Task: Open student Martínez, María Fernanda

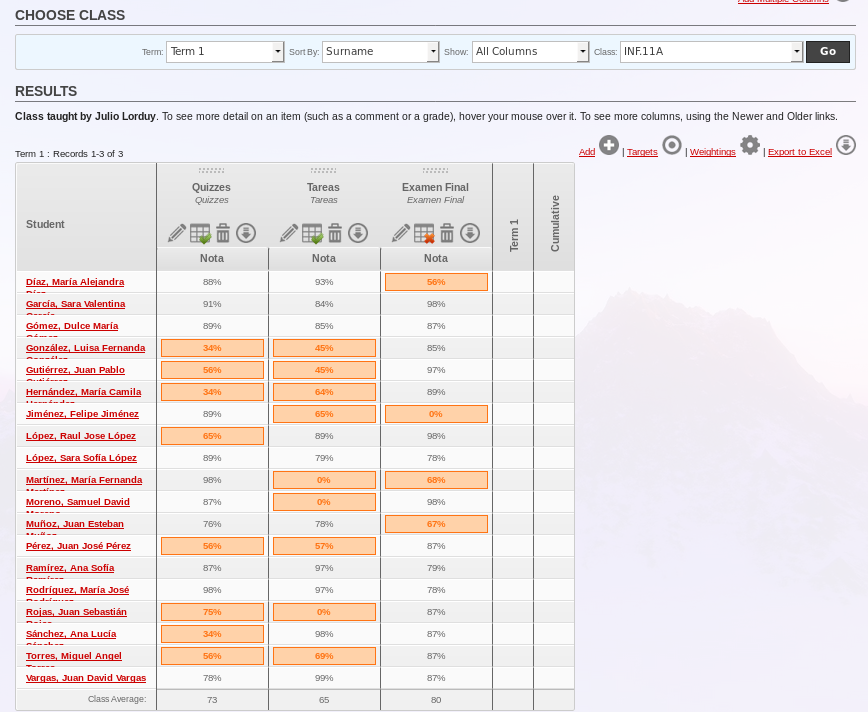Action: pyautogui.click(x=84, y=480)
